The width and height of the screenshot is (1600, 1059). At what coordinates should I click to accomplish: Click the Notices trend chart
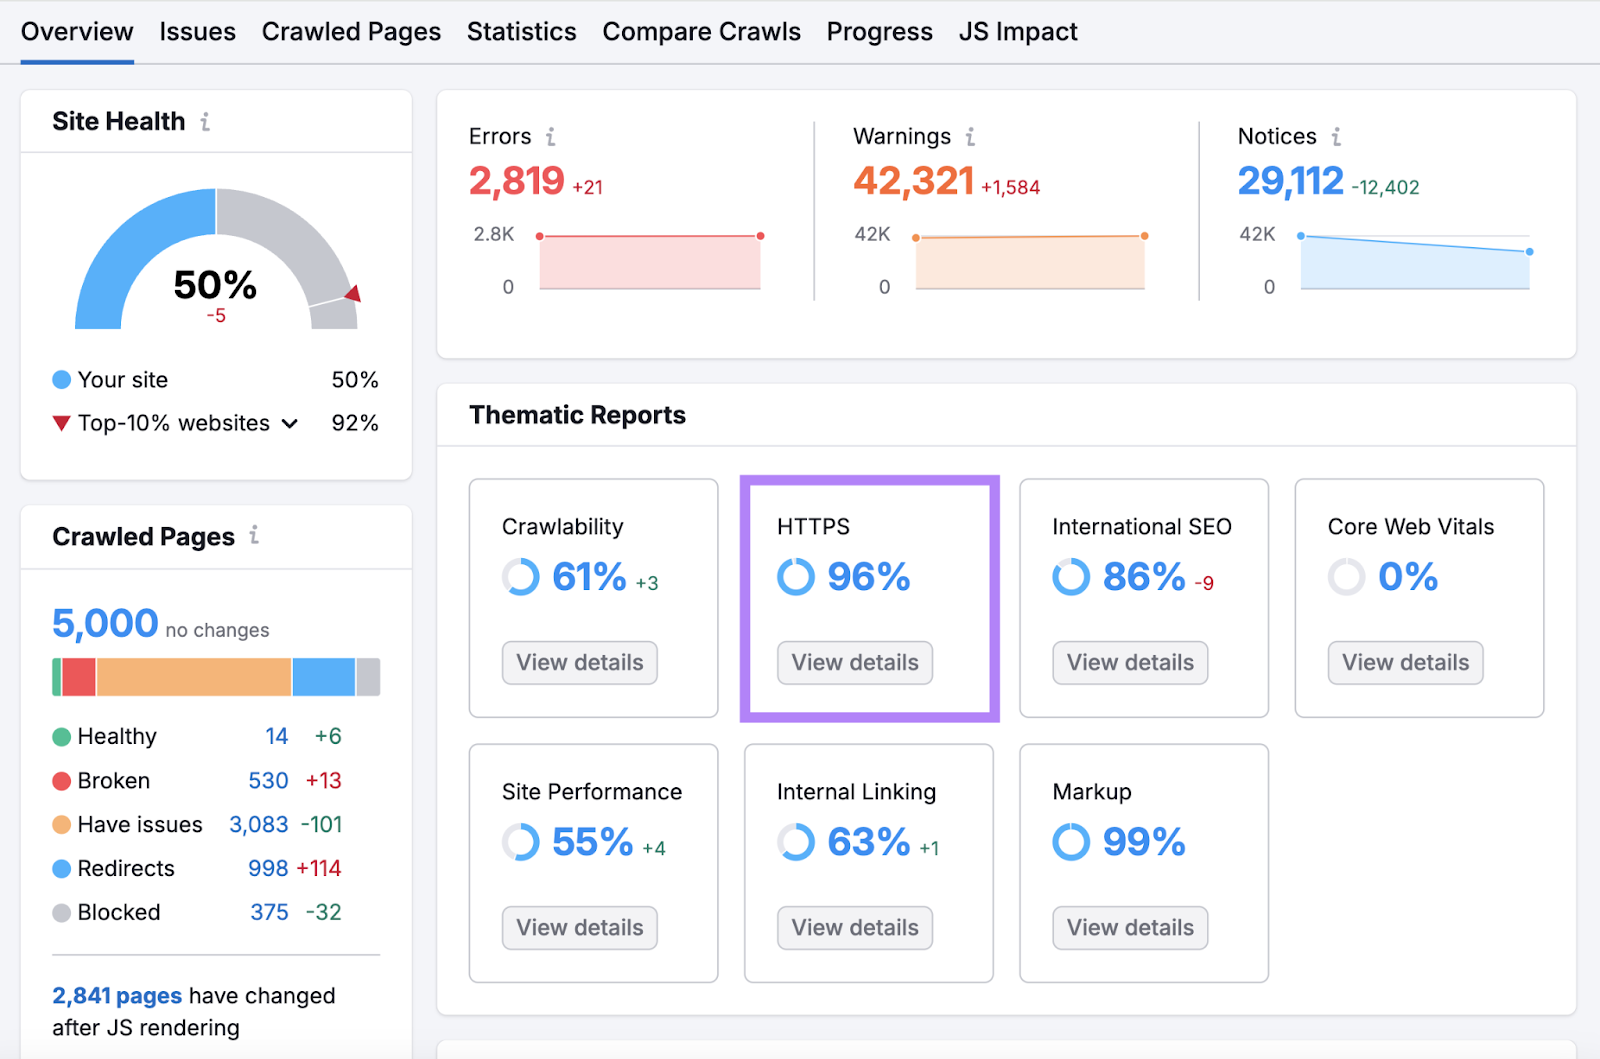(x=1415, y=262)
